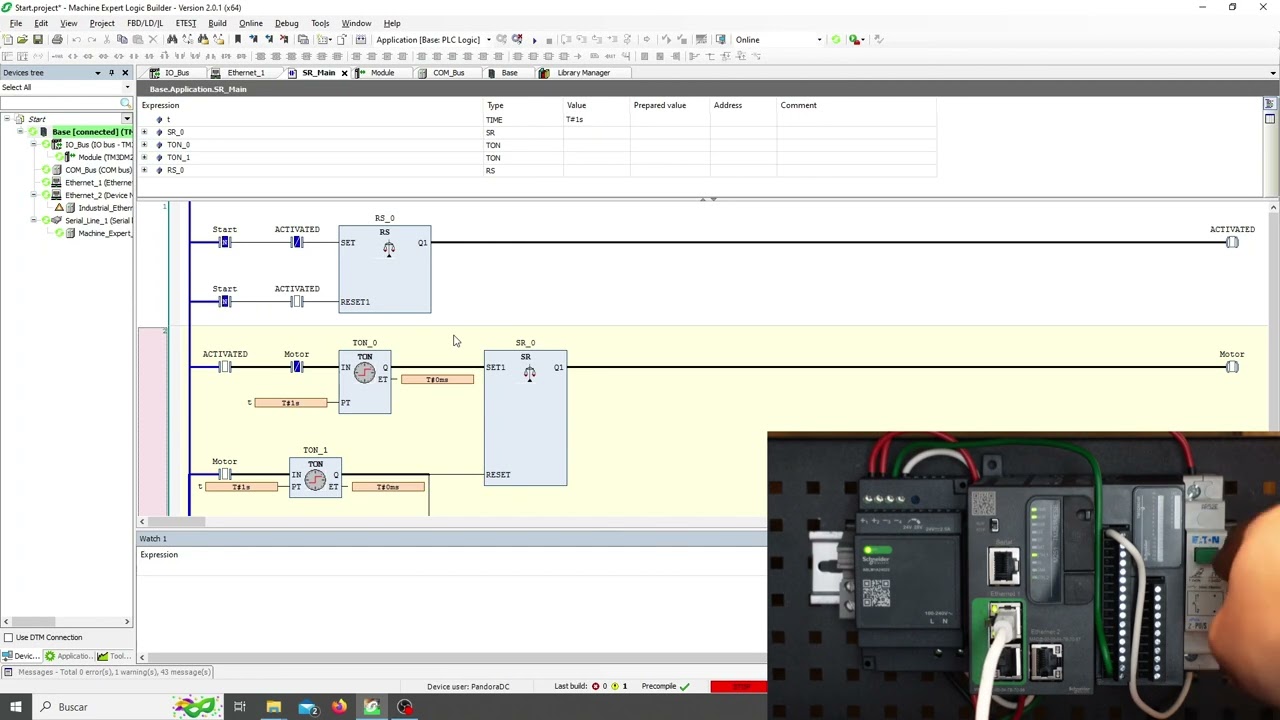Screen dimensions: 1280x720
Task: Click the Stop application icon
Action: [549, 40]
